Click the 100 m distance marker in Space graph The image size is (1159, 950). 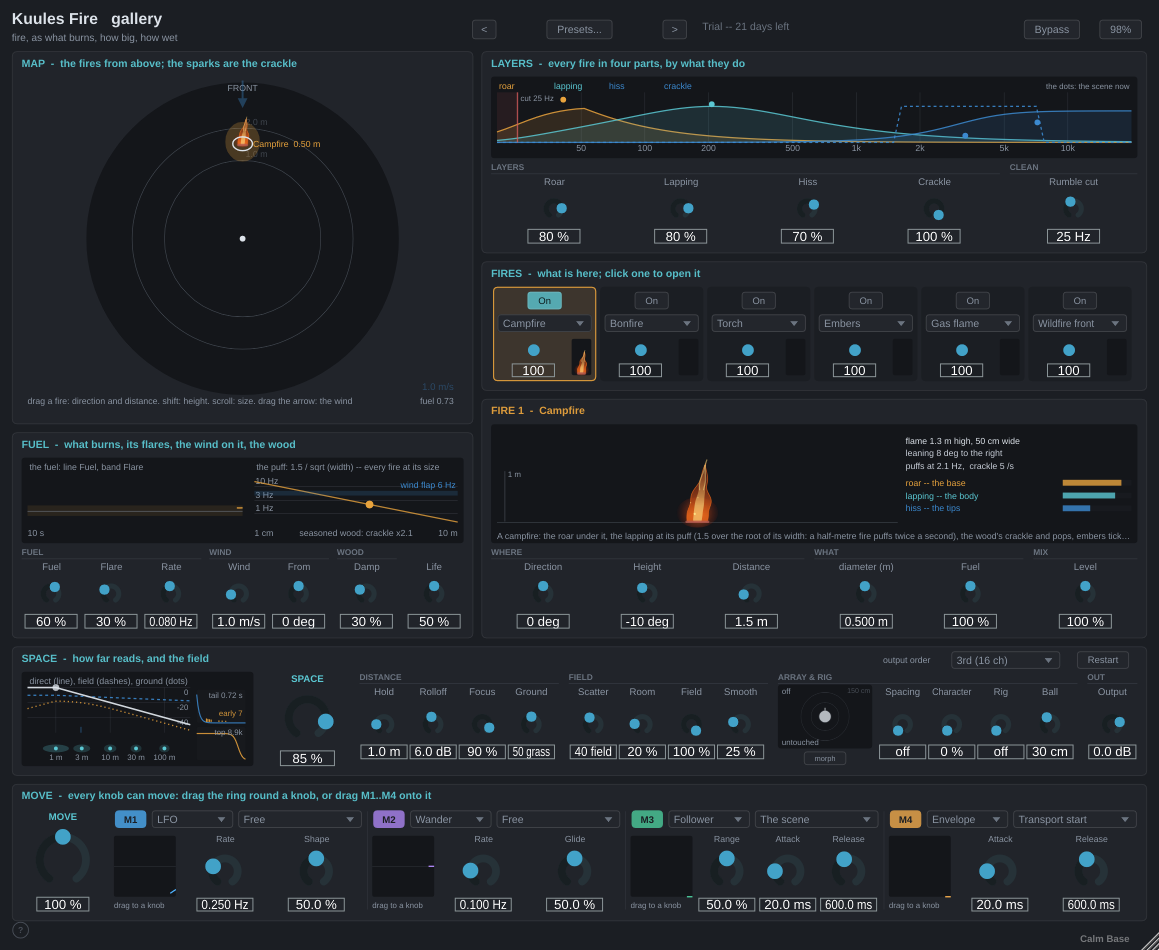164,748
